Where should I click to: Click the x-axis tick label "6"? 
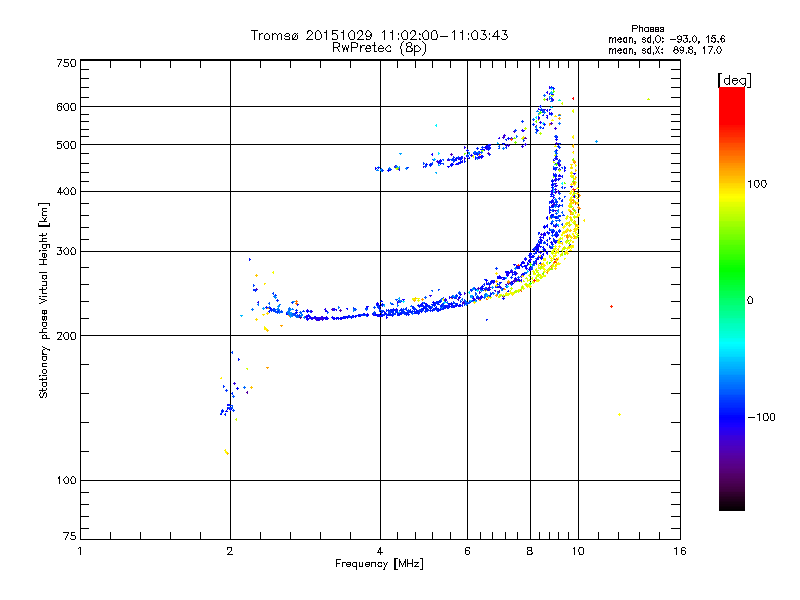[x=467, y=551]
